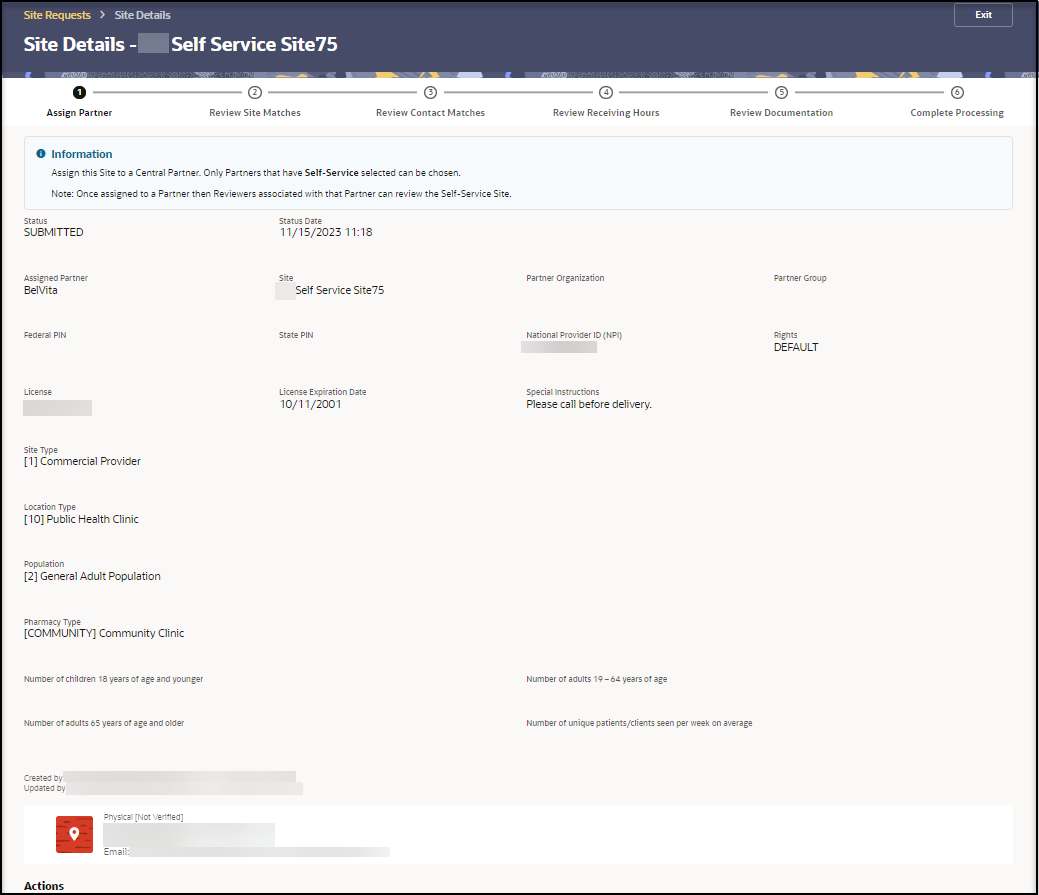Click the page title Site Details heading
Image resolution: width=1039 pixels, height=895 pixels.
(x=180, y=44)
